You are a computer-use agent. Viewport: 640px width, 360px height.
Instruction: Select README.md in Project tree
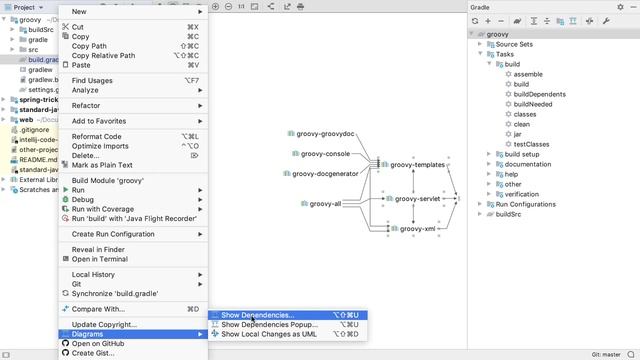pyautogui.click(x=38, y=160)
